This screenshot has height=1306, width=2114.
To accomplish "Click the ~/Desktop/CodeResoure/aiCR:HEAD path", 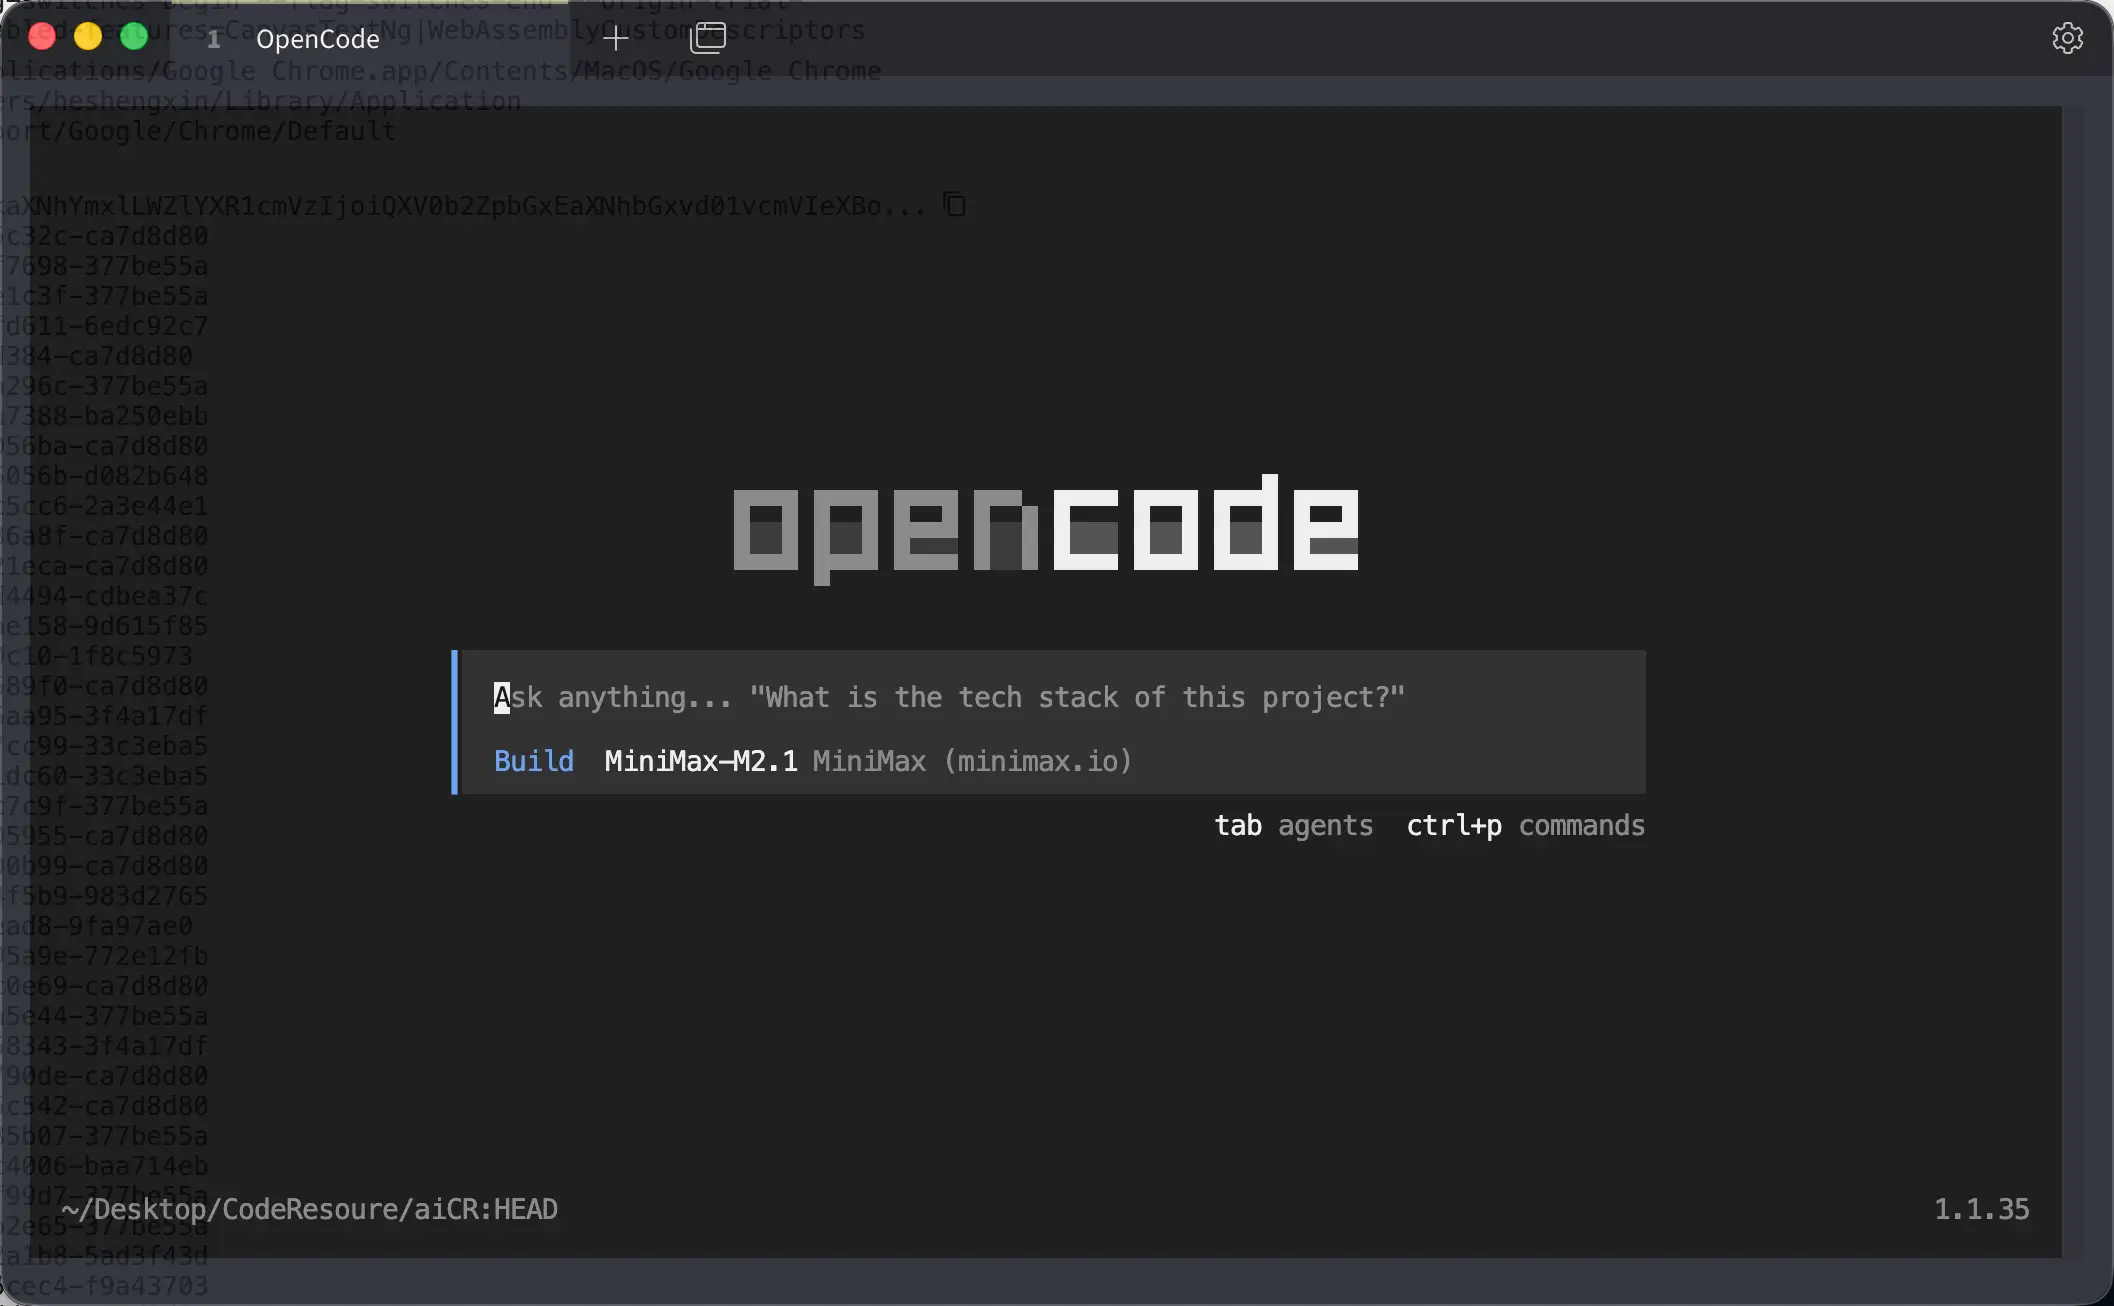I will (x=309, y=1209).
